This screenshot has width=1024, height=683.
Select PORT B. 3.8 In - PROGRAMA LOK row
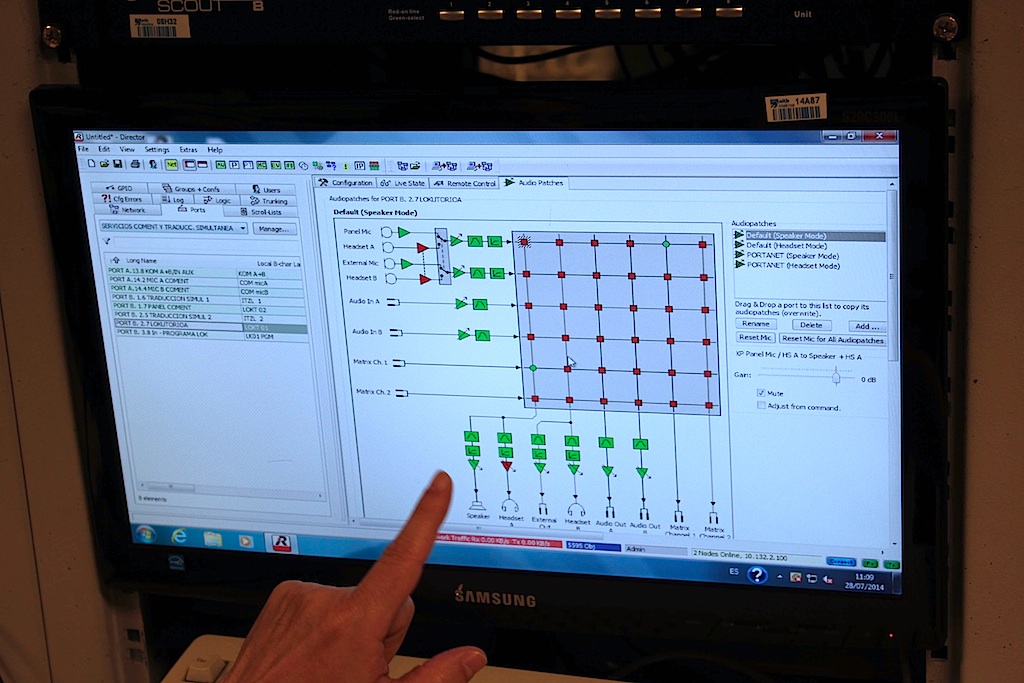click(212, 334)
